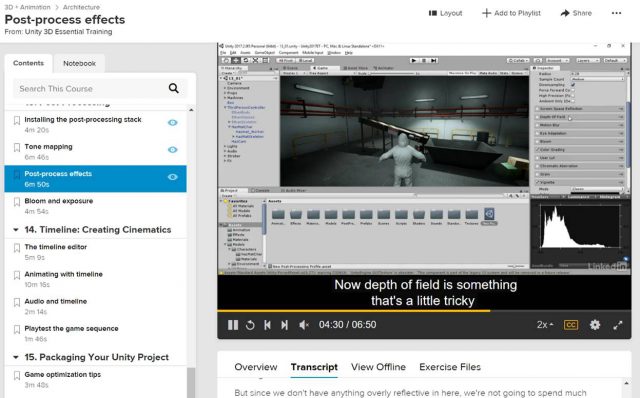The height and width of the screenshot is (398, 640).
Task: Toggle viewed eye for Installing post-processing stack
Action: (173, 122)
